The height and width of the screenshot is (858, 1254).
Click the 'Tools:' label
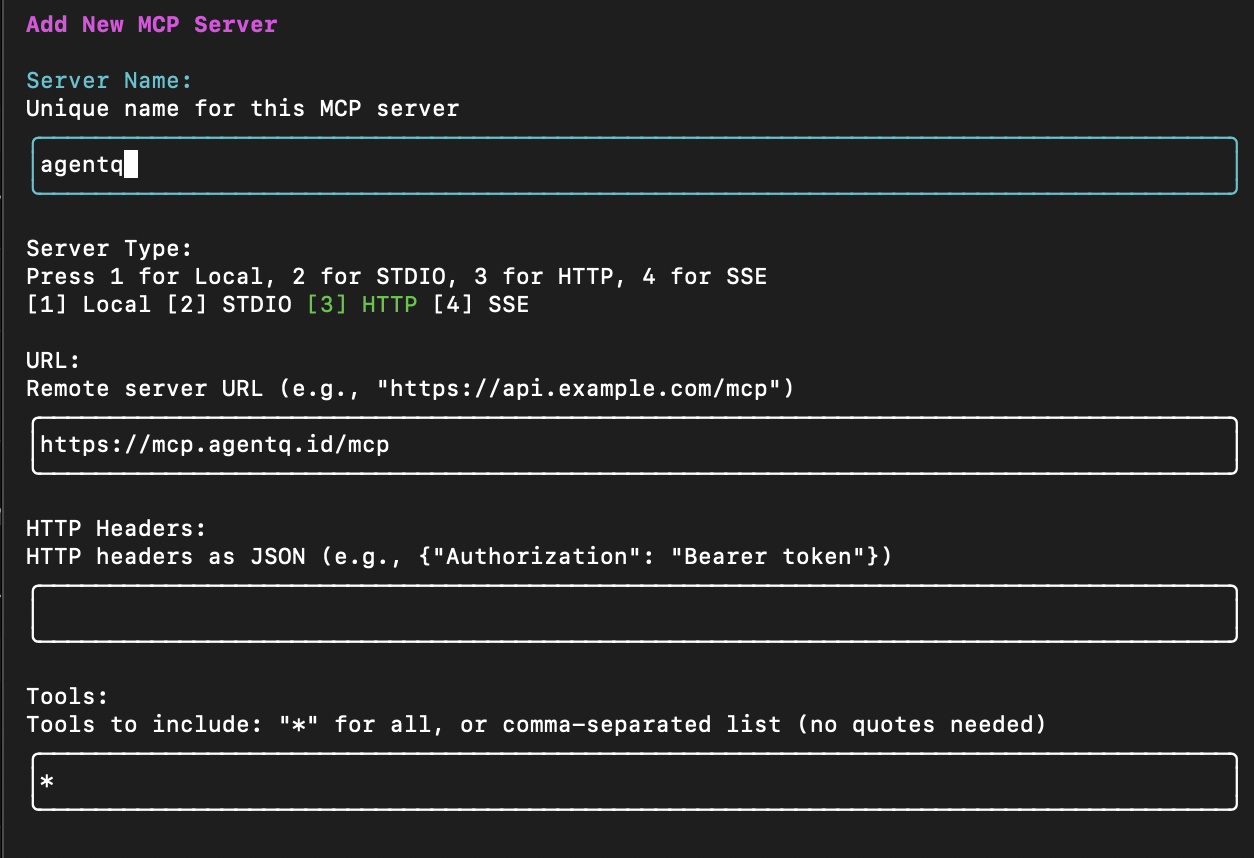tap(67, 696)
